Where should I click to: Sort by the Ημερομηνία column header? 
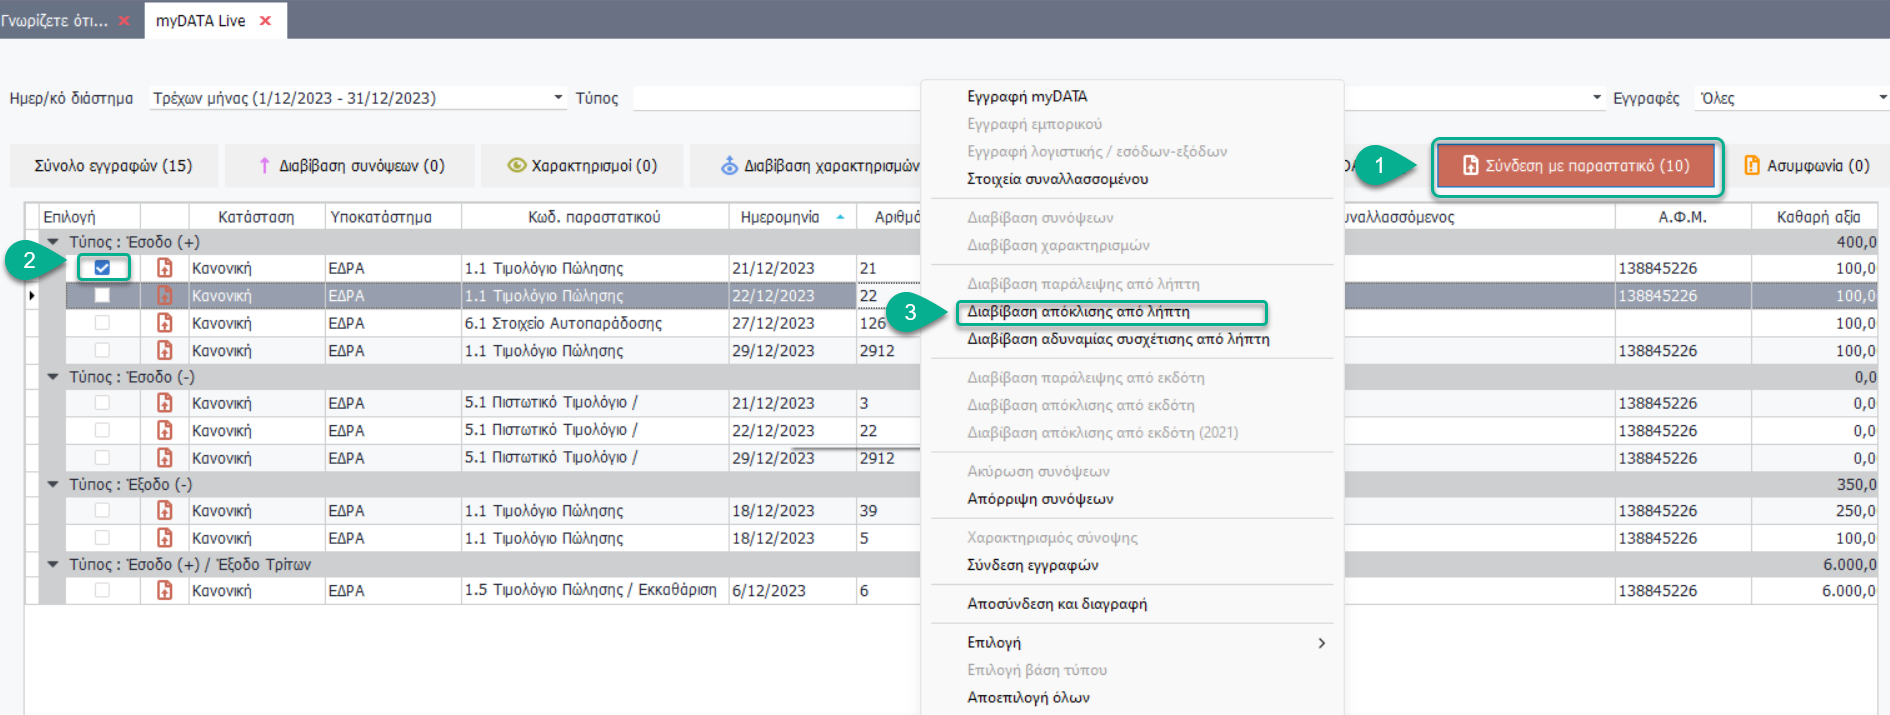coord(780,217)
